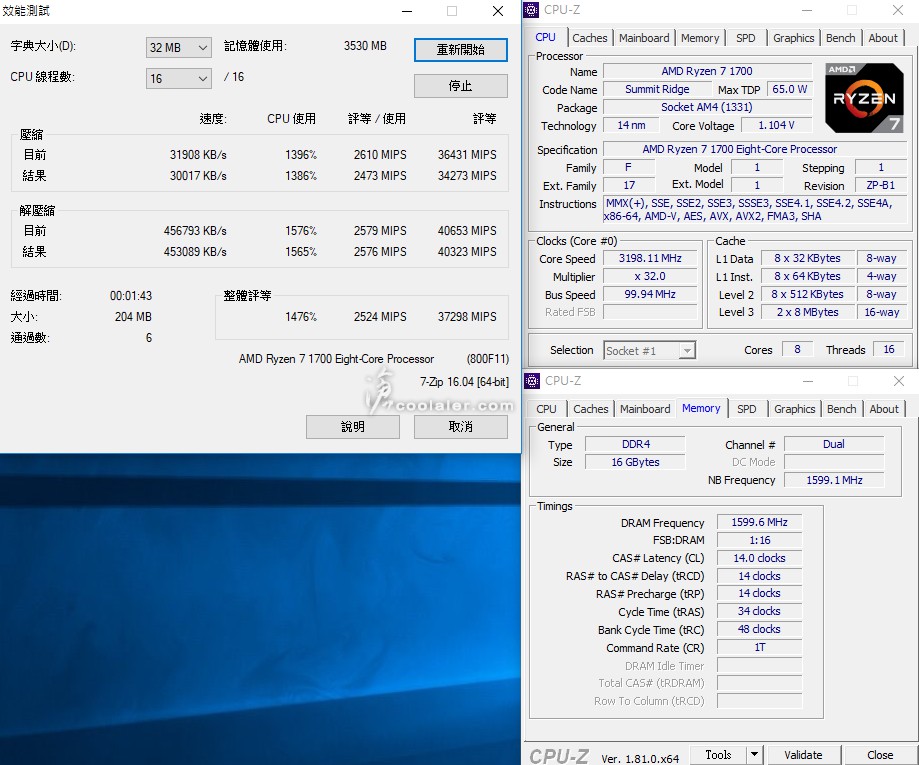Click the processor Name field AMD Ryzen 7 1700
The width and height of the screenshot is (919, 765).
click(707, 71)
